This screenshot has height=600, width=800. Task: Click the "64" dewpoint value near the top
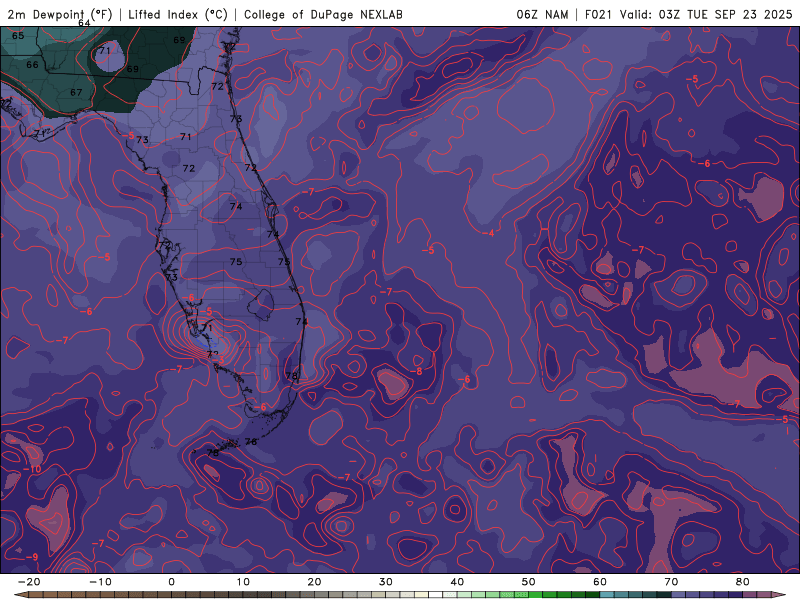(x=84, y=23)
